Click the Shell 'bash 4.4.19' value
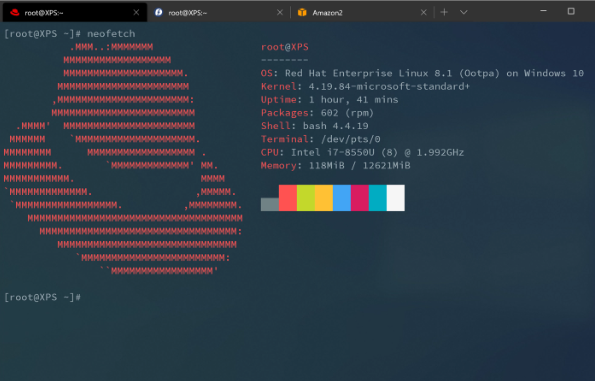The height and width of the screenshot is (381, 595). 335,126
